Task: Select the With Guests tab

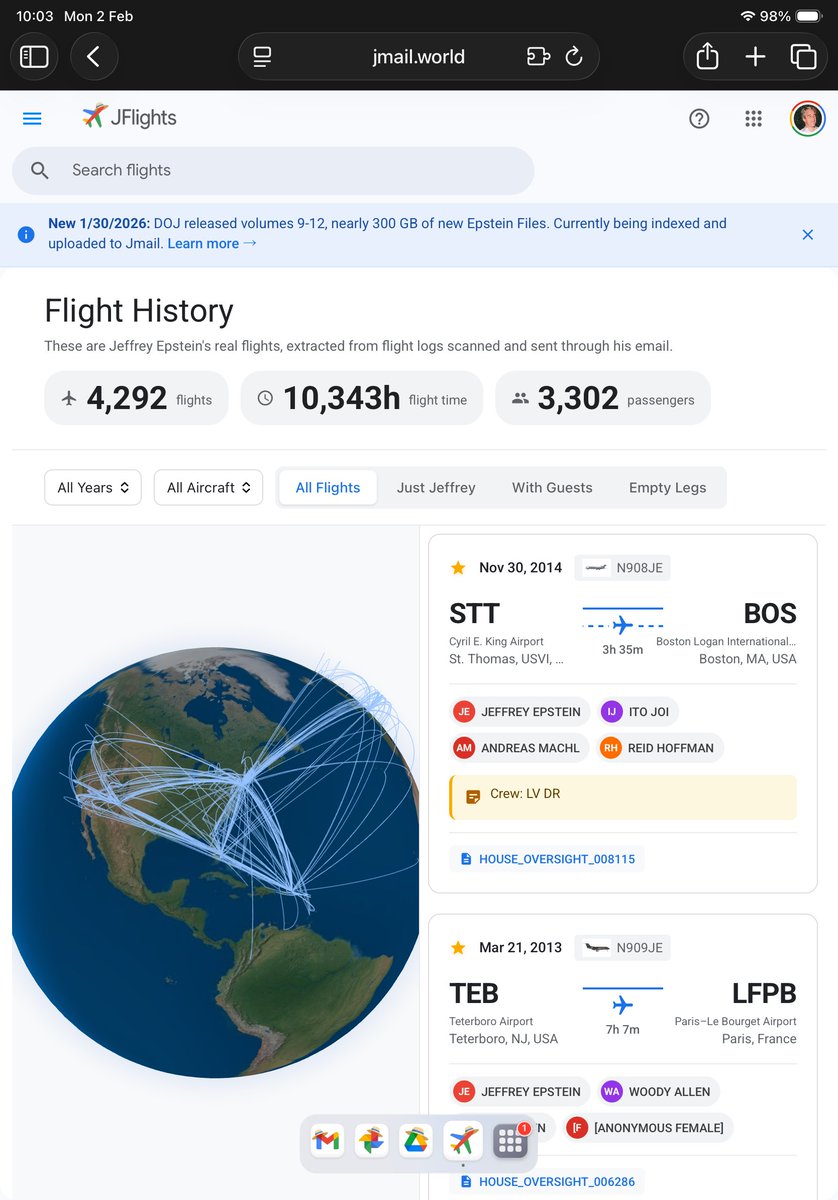Action: click(552, 487)
